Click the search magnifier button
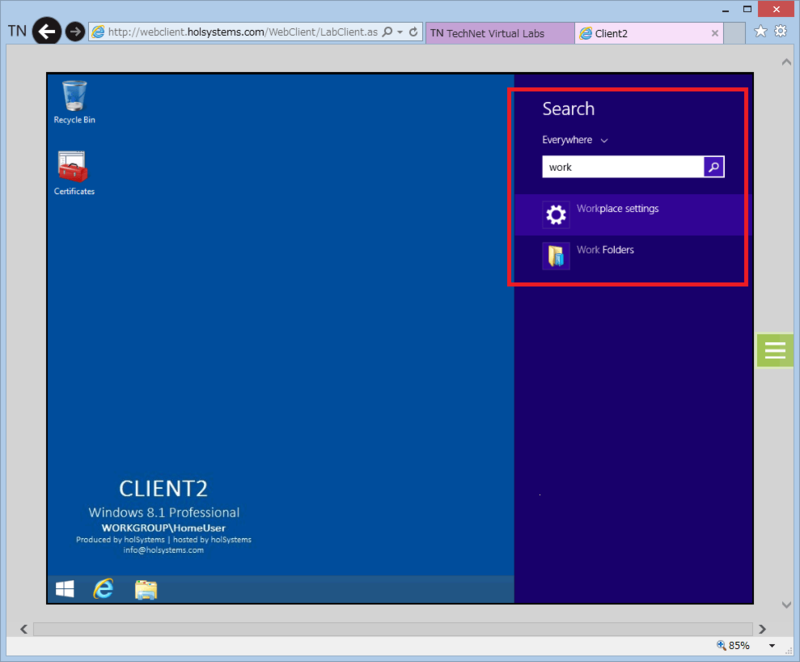The image size is (800, 662). [714, 167]
